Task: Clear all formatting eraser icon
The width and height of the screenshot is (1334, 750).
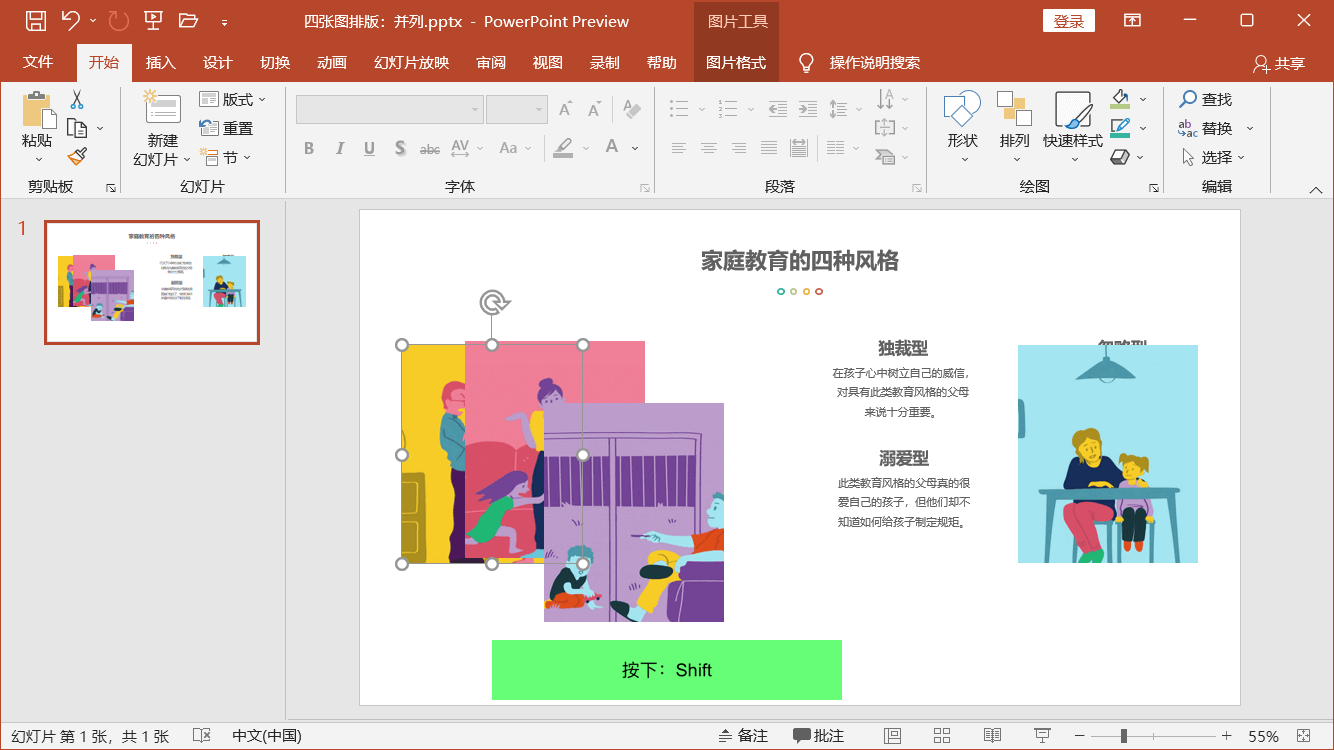Action: [x=631, y=109]
